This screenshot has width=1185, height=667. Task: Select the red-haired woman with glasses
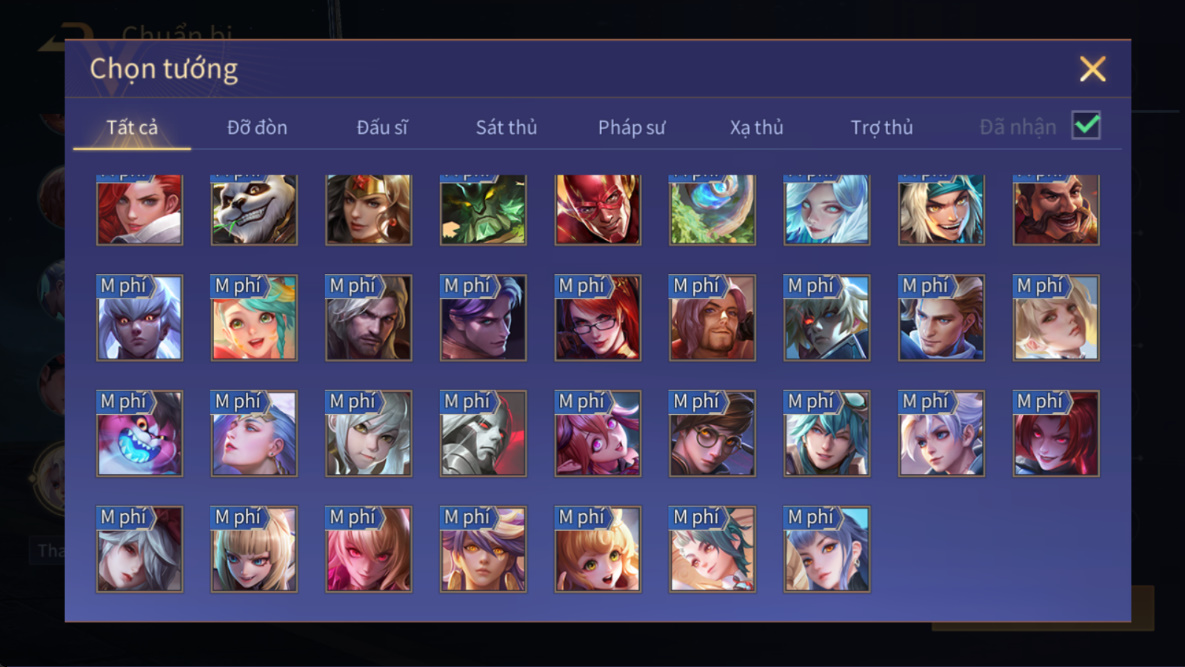[x=597, y=317]
